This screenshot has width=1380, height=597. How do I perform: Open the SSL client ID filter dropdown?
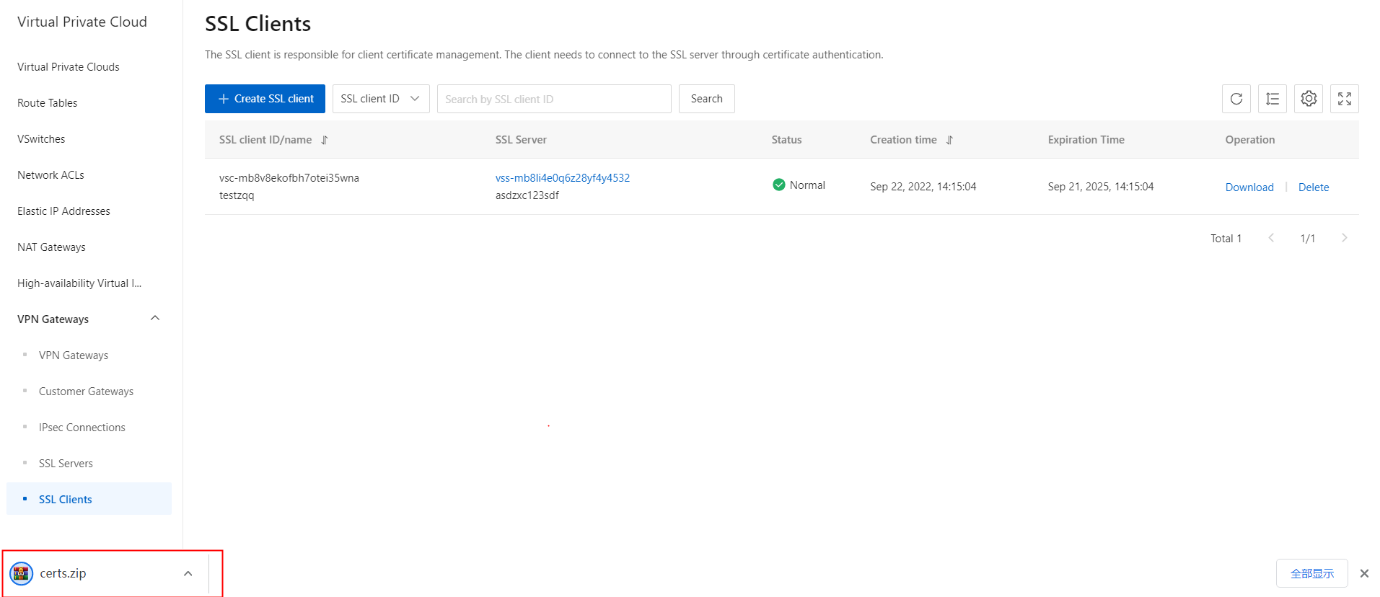point(381,99)
